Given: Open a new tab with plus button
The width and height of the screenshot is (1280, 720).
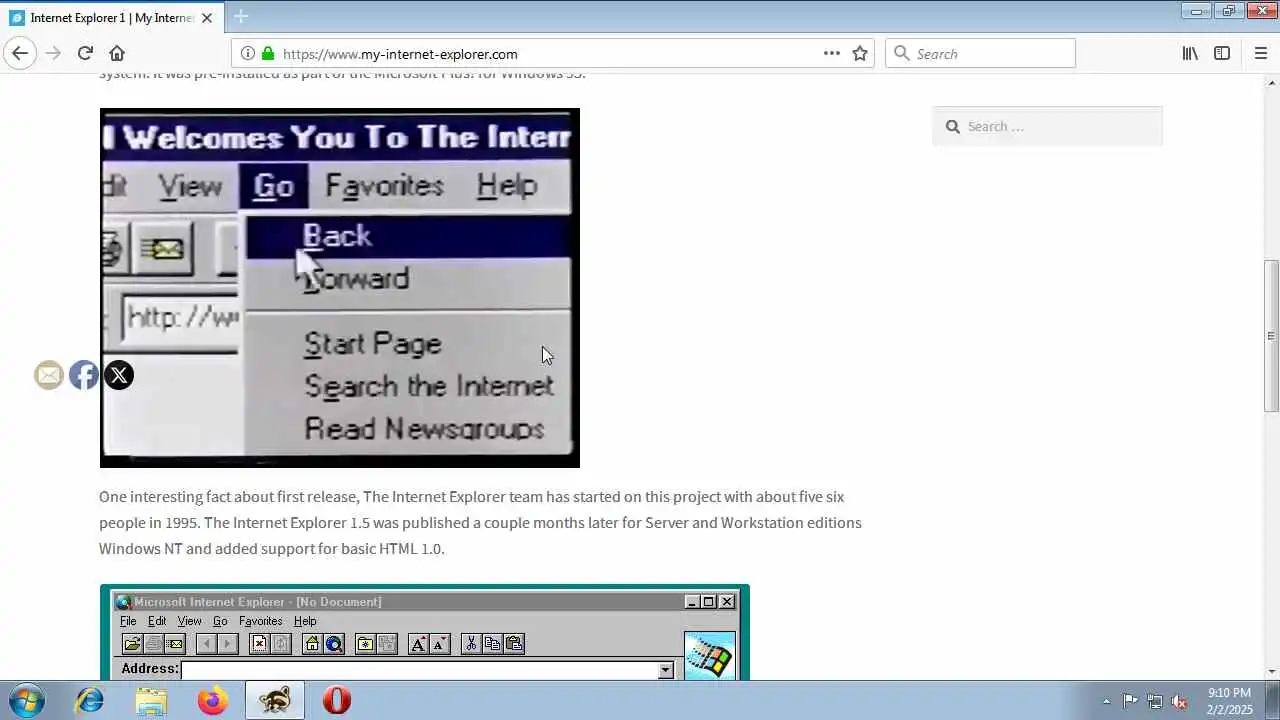Looking at the screenshot, I should (241, 17).
